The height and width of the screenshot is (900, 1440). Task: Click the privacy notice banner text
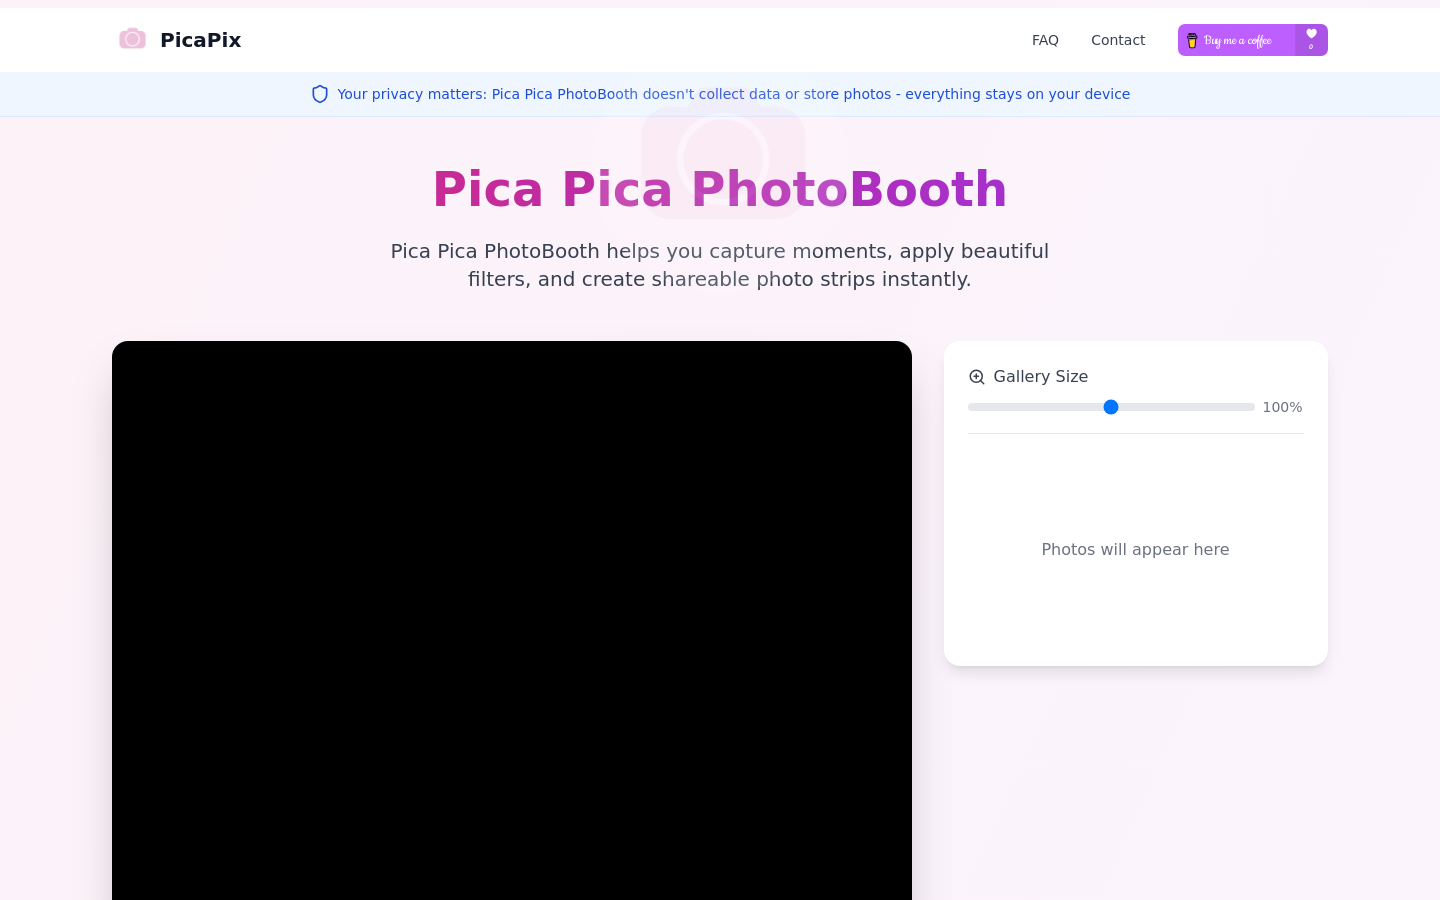point(733,94)
